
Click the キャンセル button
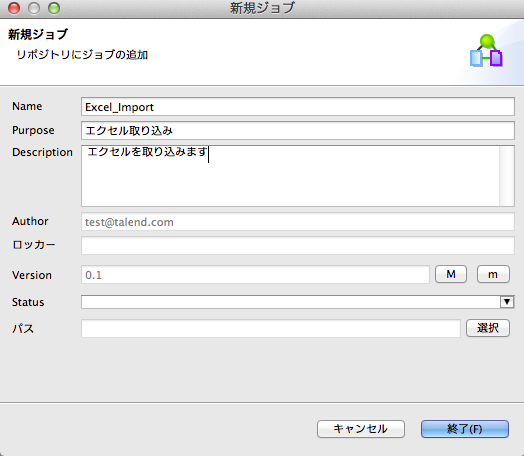361,429
